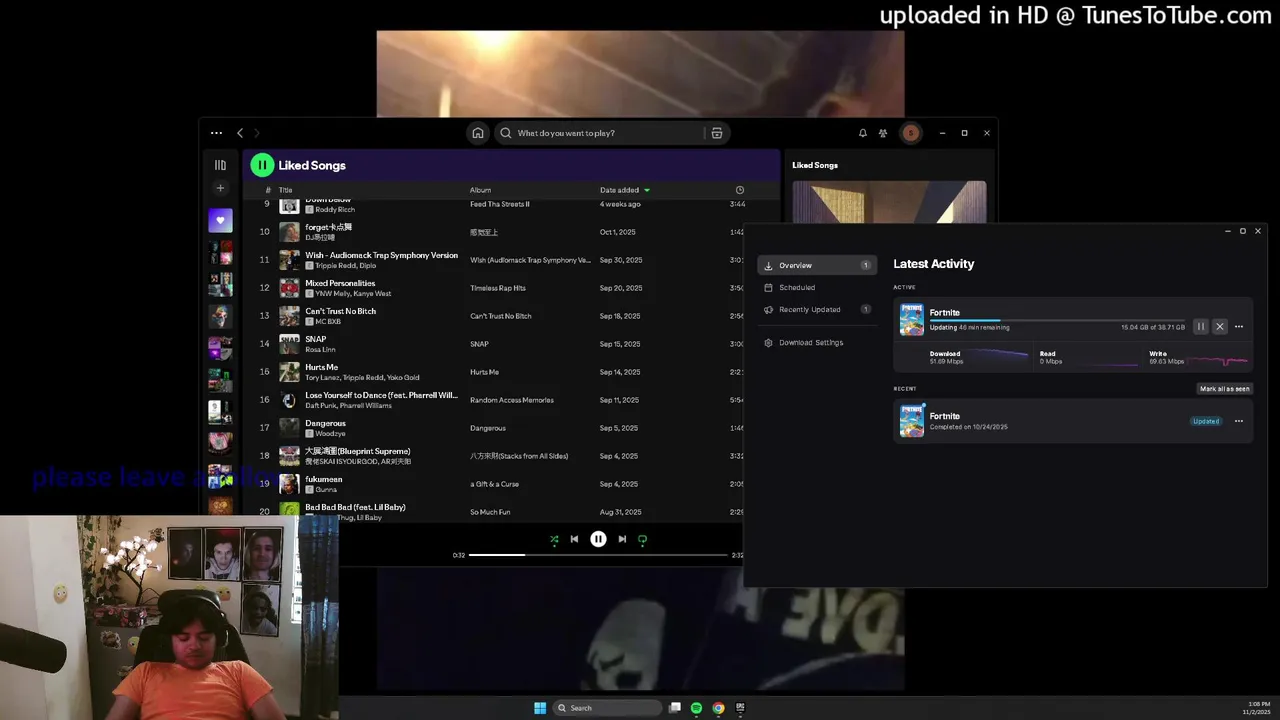The image size is (1280, 720).
Task: Select the Can't Trust No Bitch track
Action: pos(340,311)
